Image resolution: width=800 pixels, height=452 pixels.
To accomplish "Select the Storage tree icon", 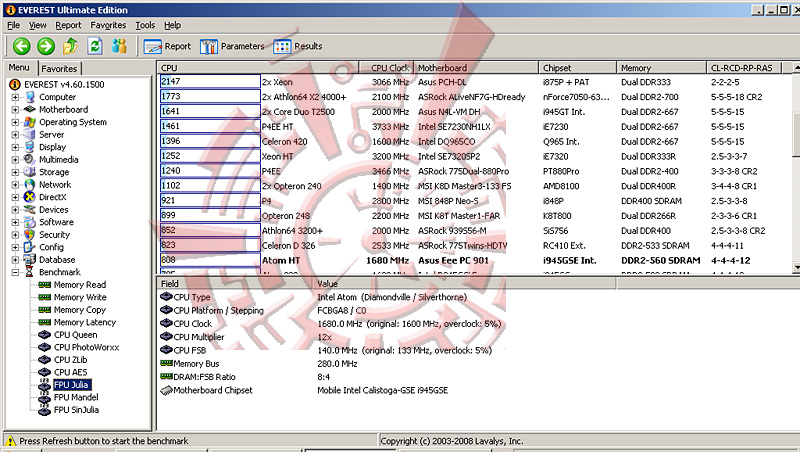I will [30, 172].
